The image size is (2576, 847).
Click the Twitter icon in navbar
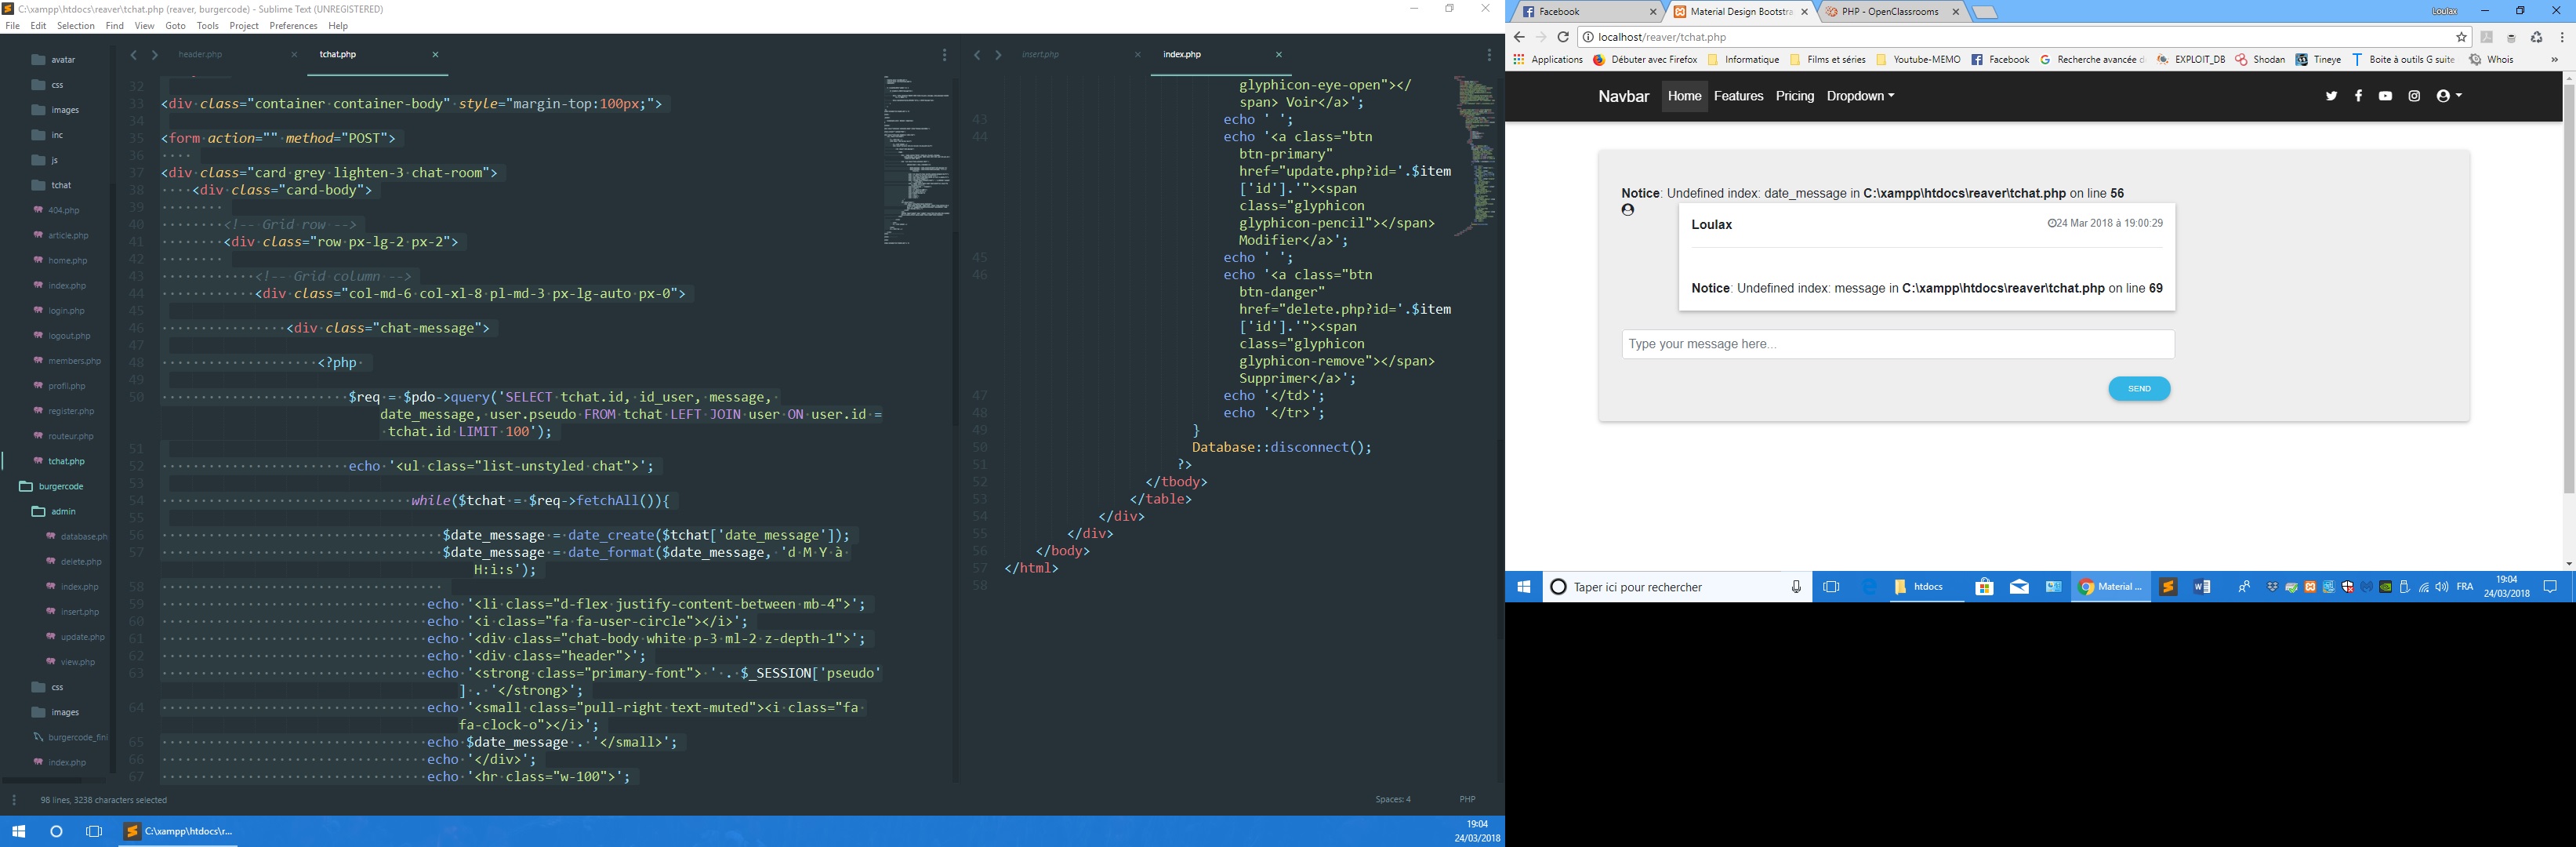click(x=2331, y=96)
